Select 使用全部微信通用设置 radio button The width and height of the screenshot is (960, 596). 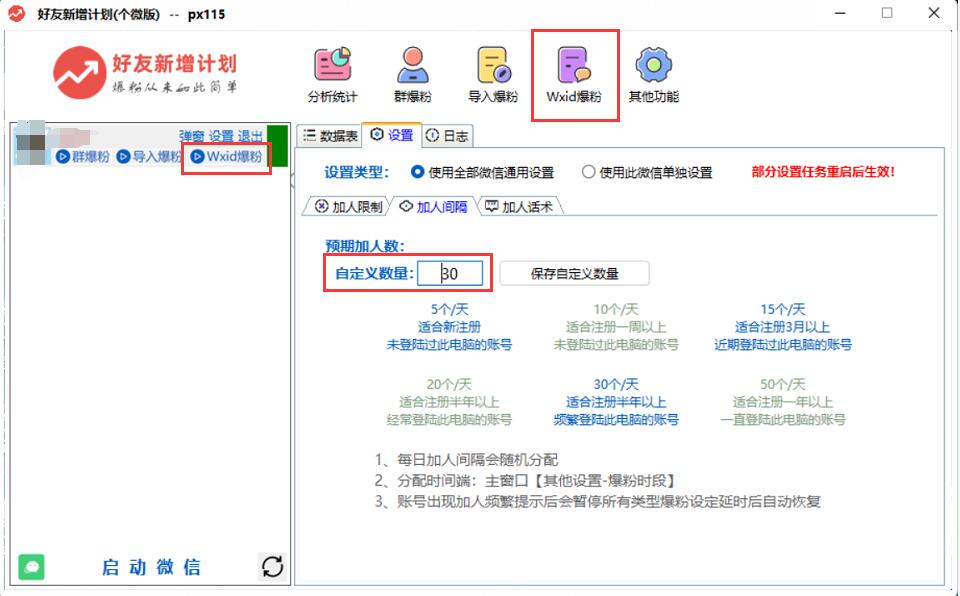pos(482,173)
